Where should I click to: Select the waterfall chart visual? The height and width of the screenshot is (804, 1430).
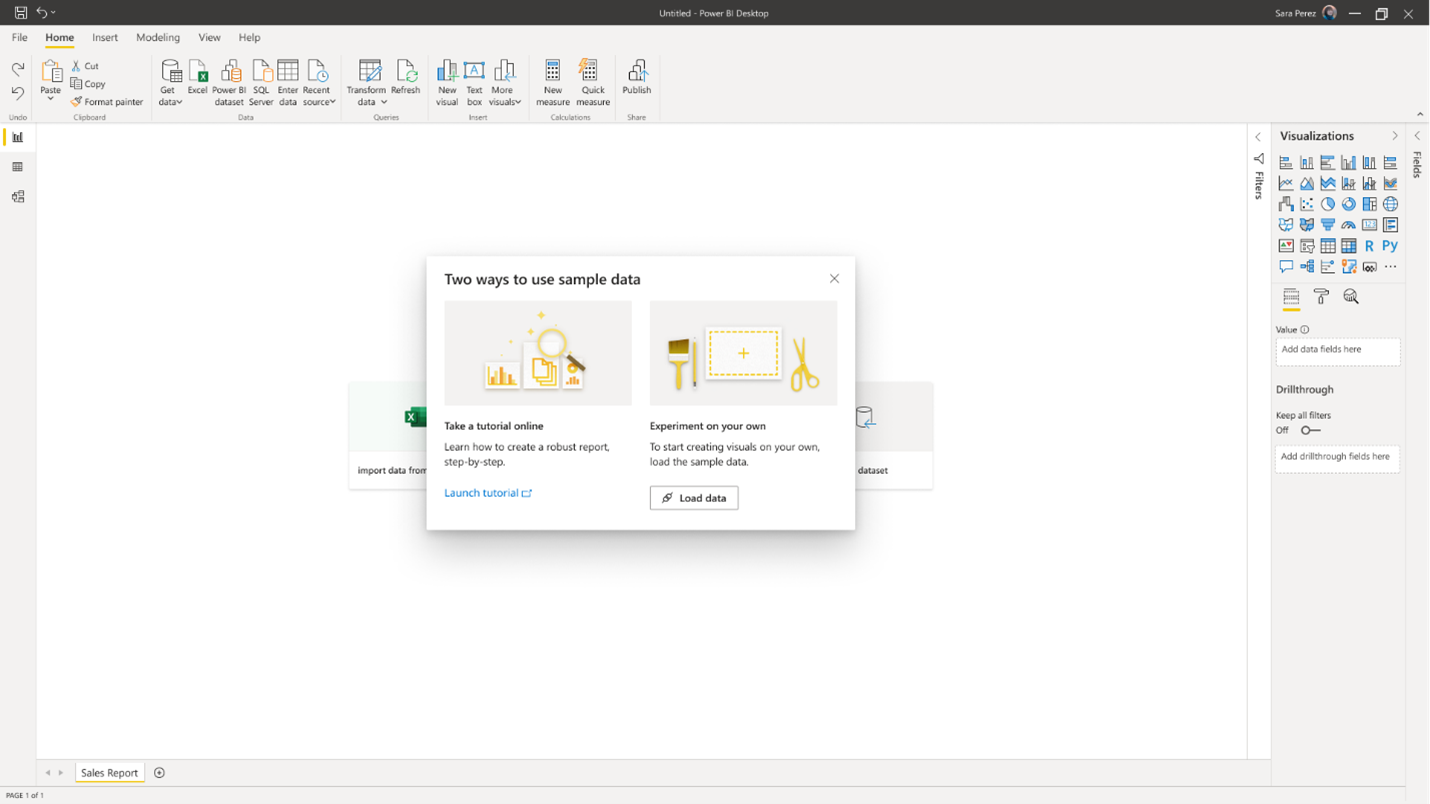(1286, 204)
